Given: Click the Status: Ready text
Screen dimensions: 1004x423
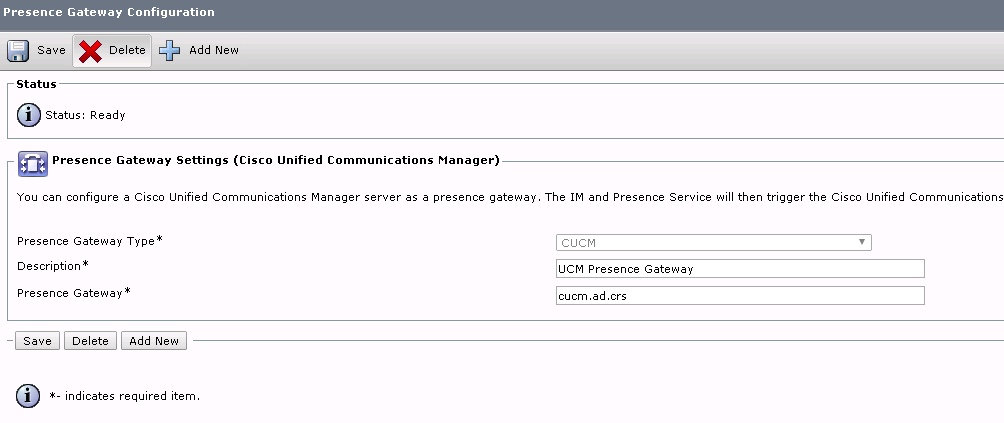Looking at the screenshot, I should pos(85,115).
